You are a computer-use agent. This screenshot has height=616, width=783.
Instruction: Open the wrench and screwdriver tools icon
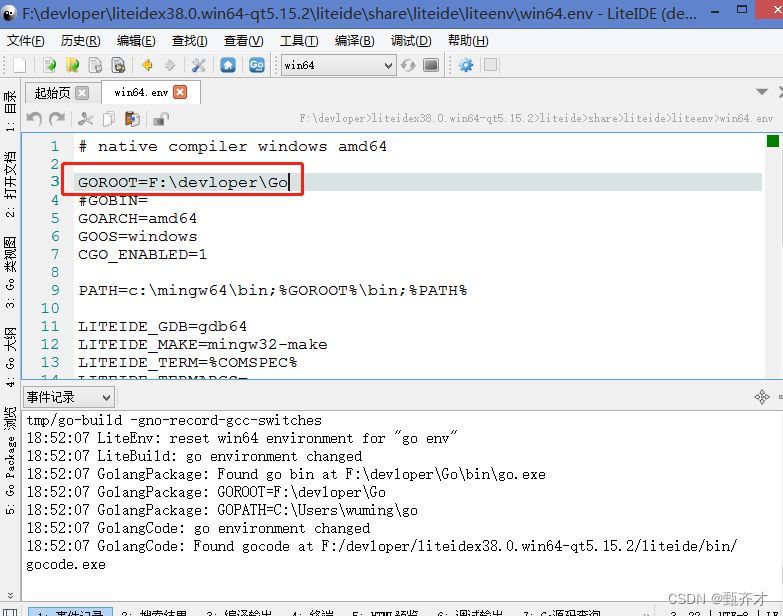click(x=199, y=65)
